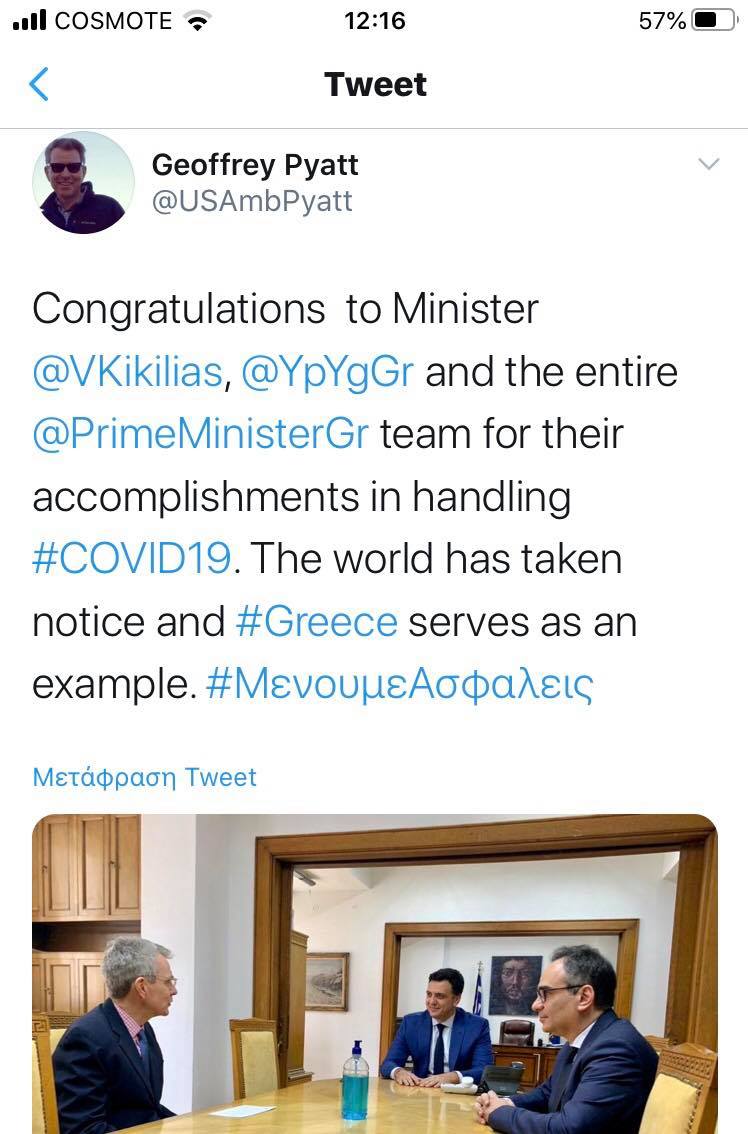Open the #ΜενουμεΑσφαλεις hashtag
This screenshot has width=748, height=1134.
click(399, 685)
